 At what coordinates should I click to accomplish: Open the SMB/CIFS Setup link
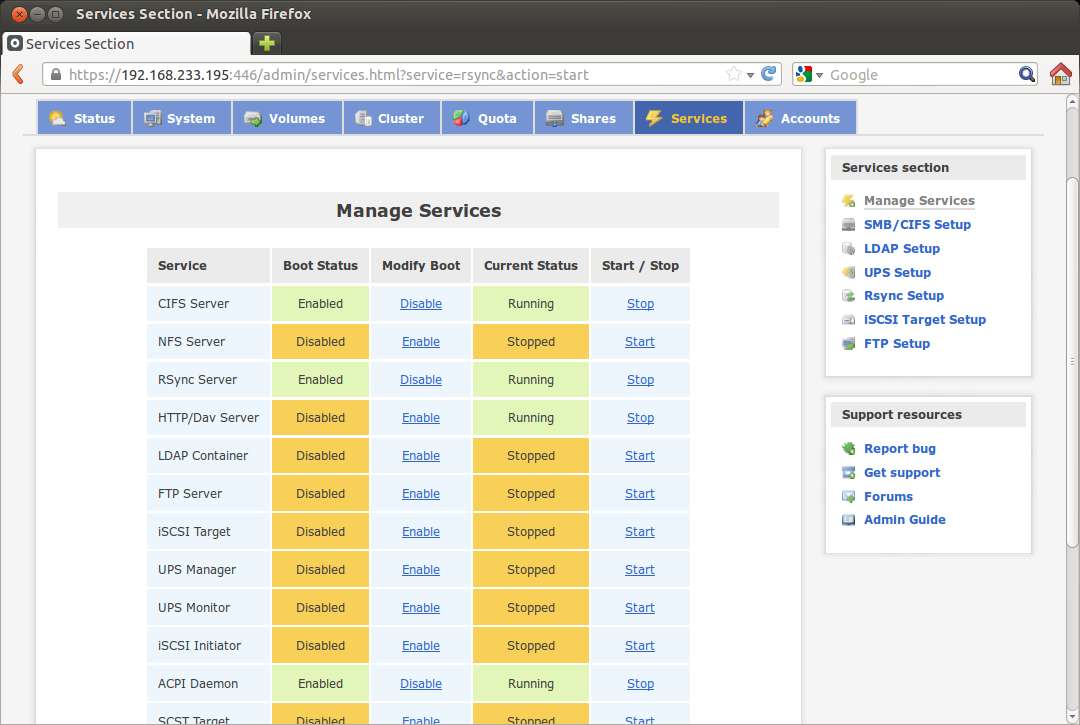click(917, 225)
